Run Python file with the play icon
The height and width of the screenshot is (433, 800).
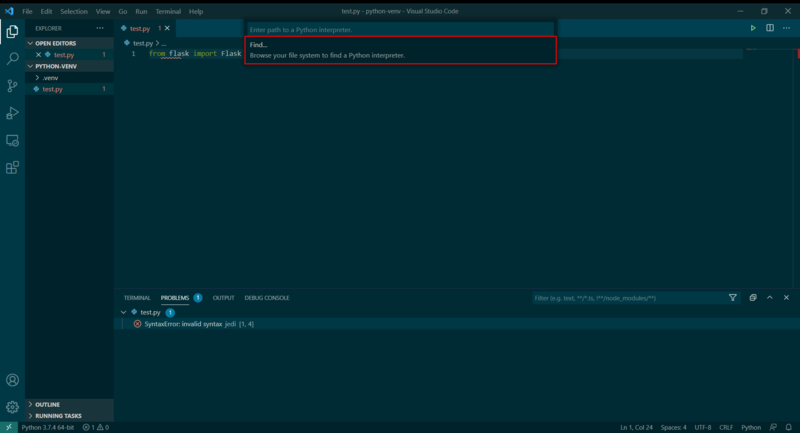pos(753,28)
